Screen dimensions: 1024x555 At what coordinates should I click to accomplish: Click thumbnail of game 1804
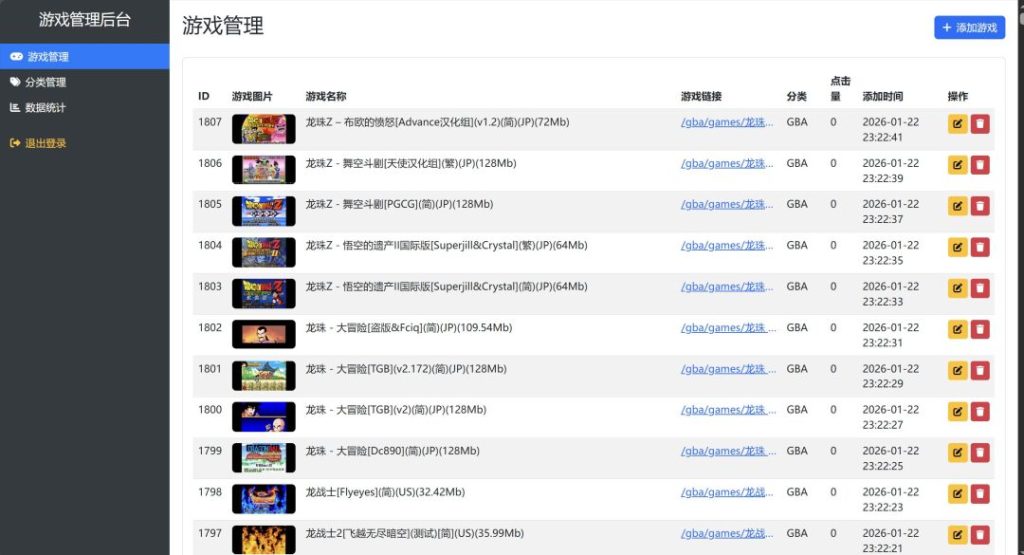[264, 253]
